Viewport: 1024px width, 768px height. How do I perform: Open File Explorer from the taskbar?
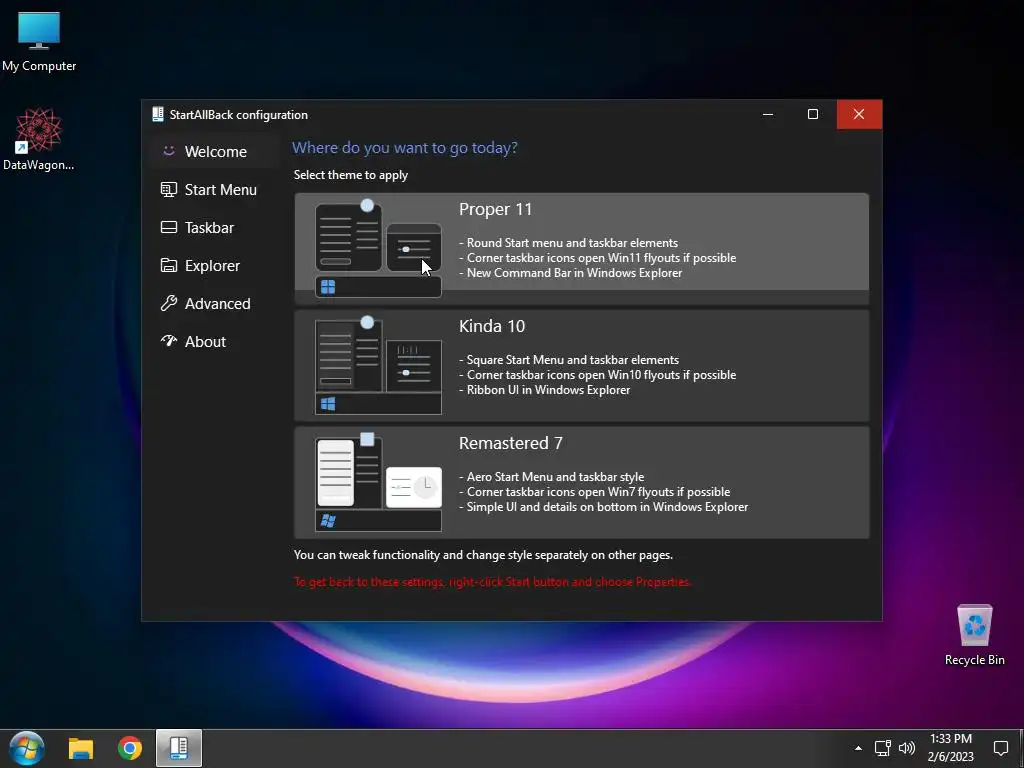click(x=81, y=748)
